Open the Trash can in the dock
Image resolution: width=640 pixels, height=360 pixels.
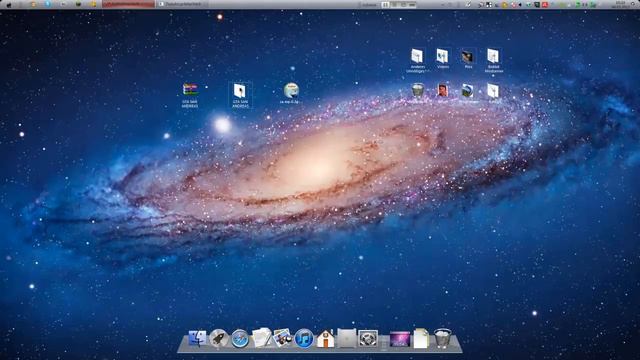tap(442, 338)
